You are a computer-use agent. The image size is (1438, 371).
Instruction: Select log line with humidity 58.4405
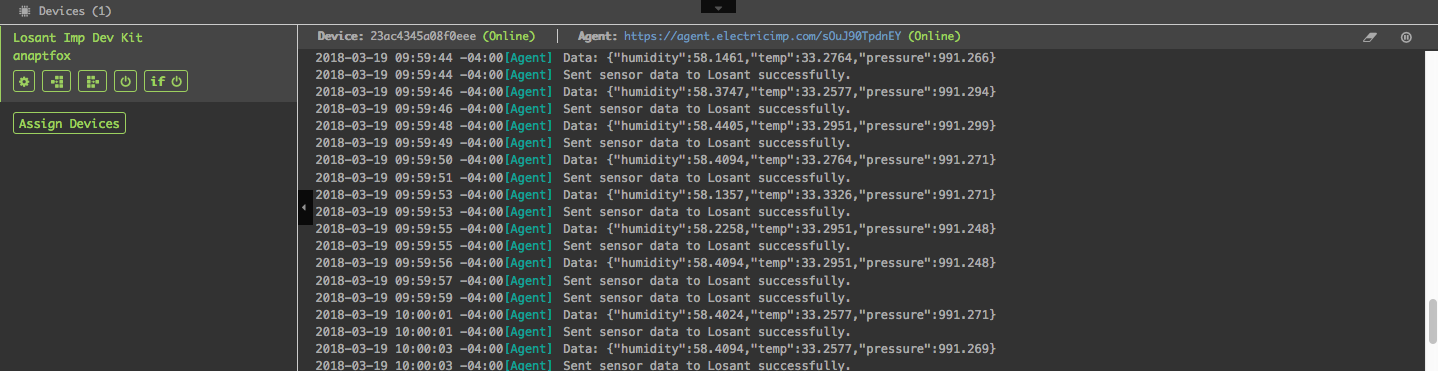[655, 126]
